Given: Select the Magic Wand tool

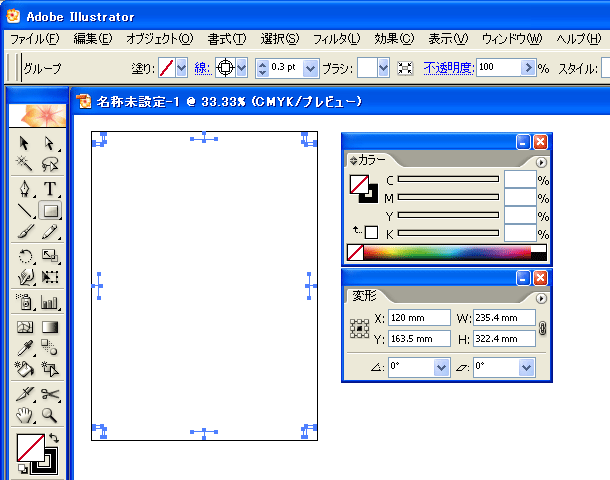Looking at the screenshot, I should point(24,164).
